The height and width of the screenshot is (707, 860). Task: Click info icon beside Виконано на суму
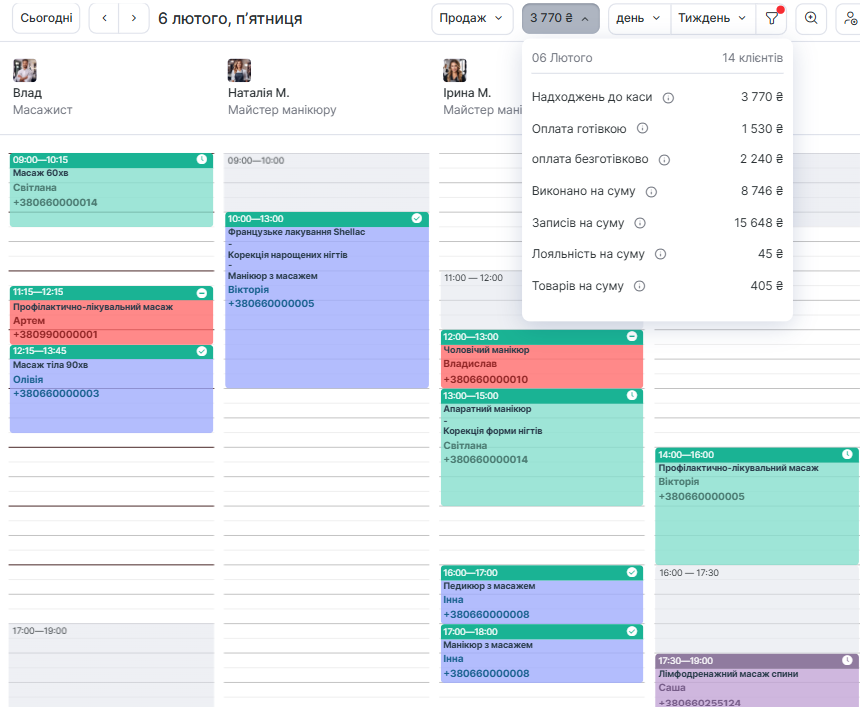coord(651,192)
